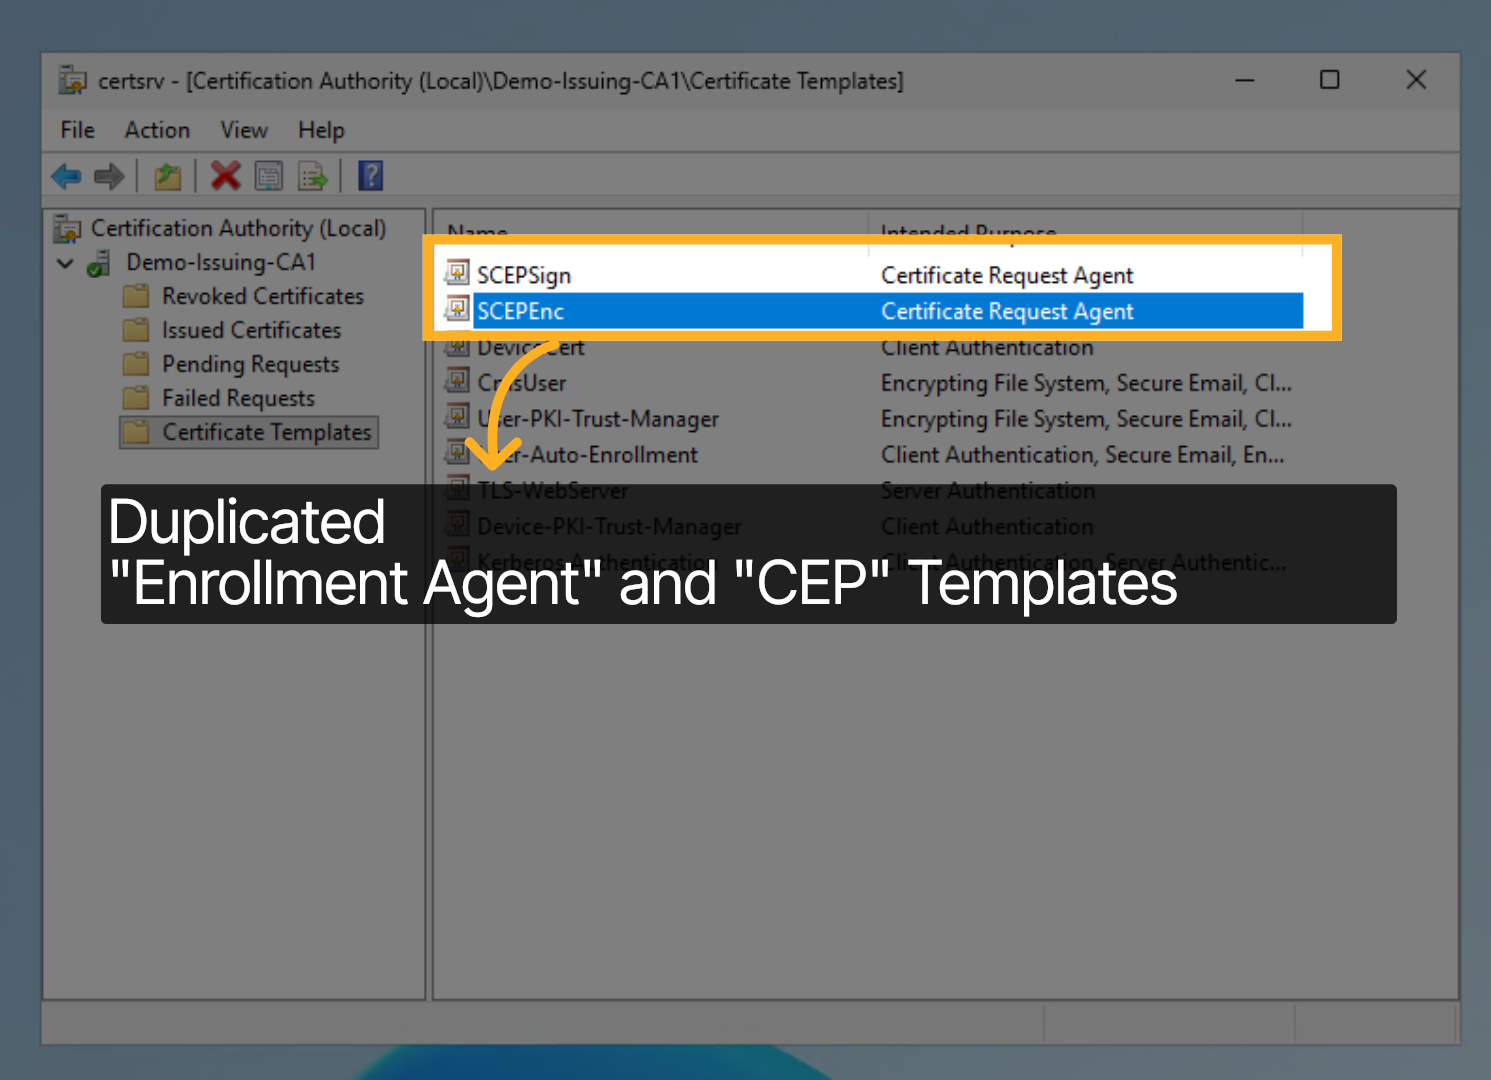
Task: Open Pending Requests folder
Action: (x=250, y=365)
